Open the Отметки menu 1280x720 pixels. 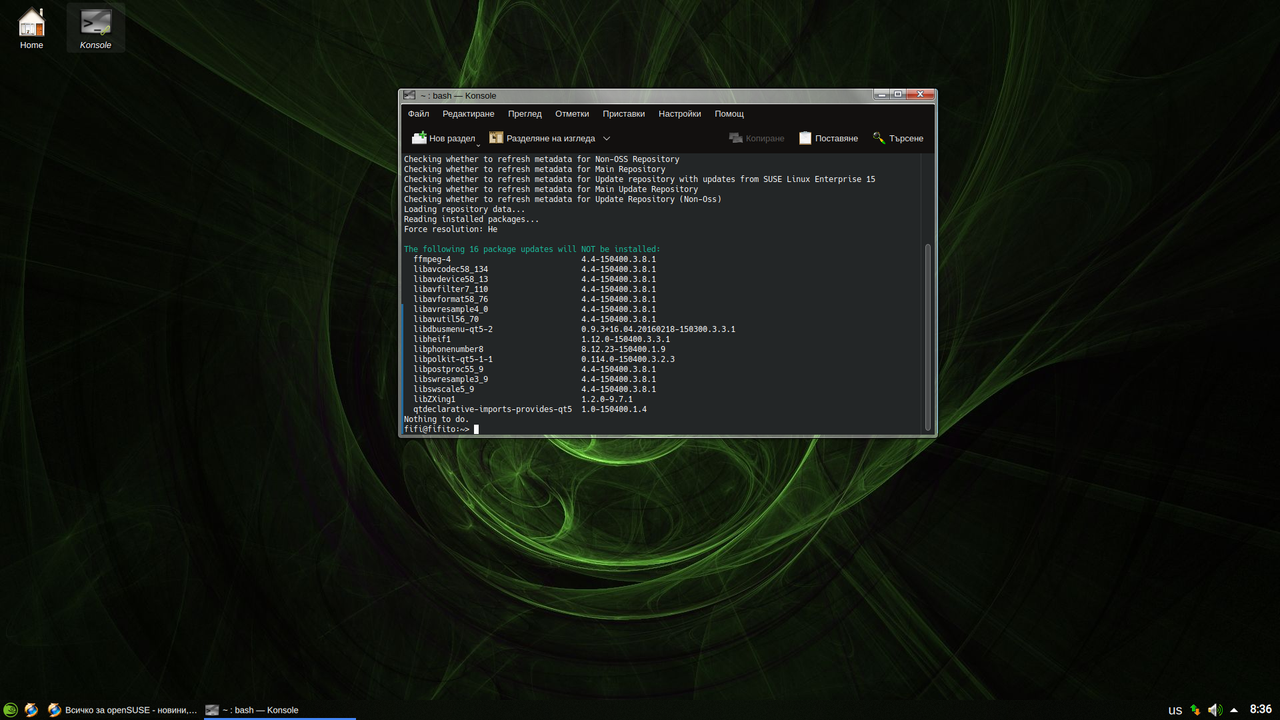tap(572, 114)
